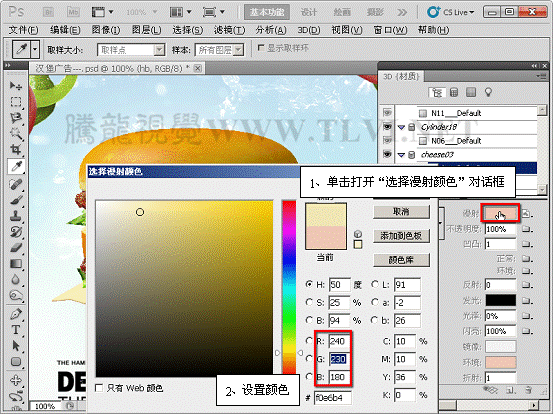
Task: Toggle visibility of N11___Default material
Action: (x=387, y=113)
